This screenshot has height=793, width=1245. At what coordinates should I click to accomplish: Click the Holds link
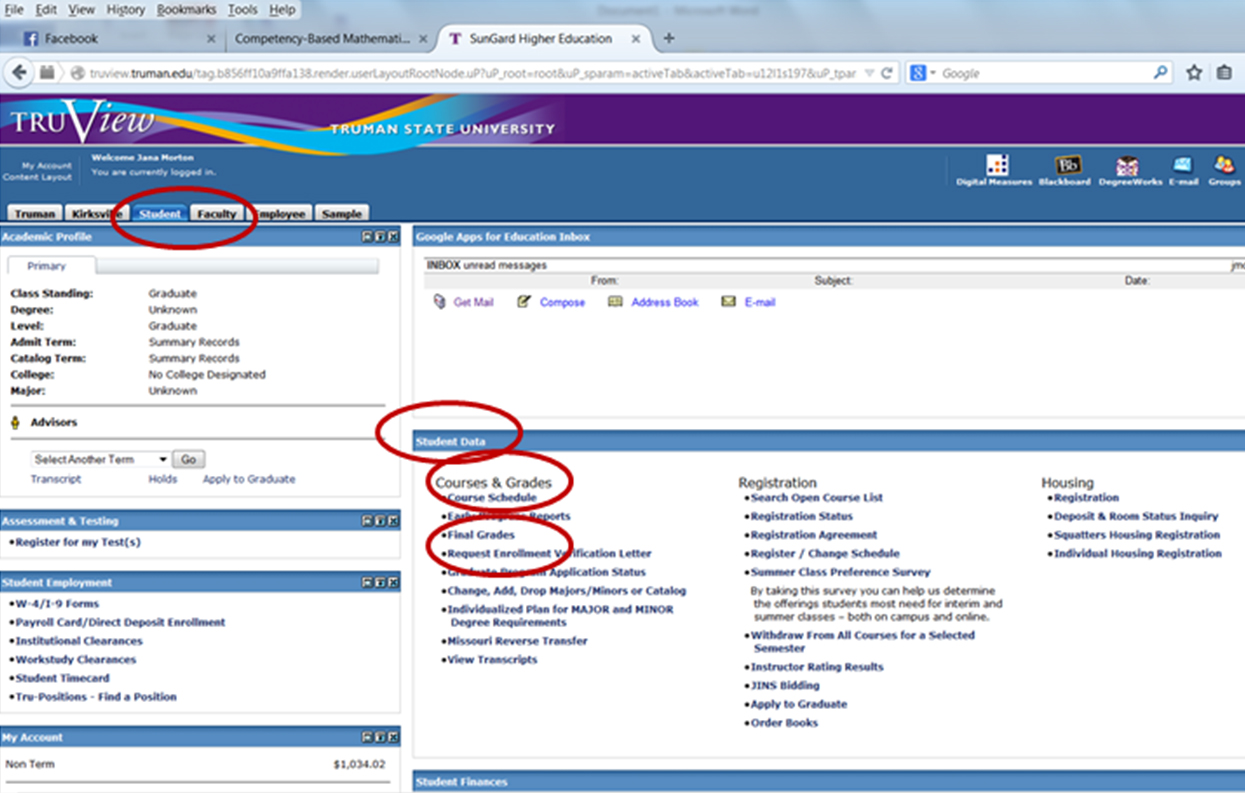(x=163, y=479)
